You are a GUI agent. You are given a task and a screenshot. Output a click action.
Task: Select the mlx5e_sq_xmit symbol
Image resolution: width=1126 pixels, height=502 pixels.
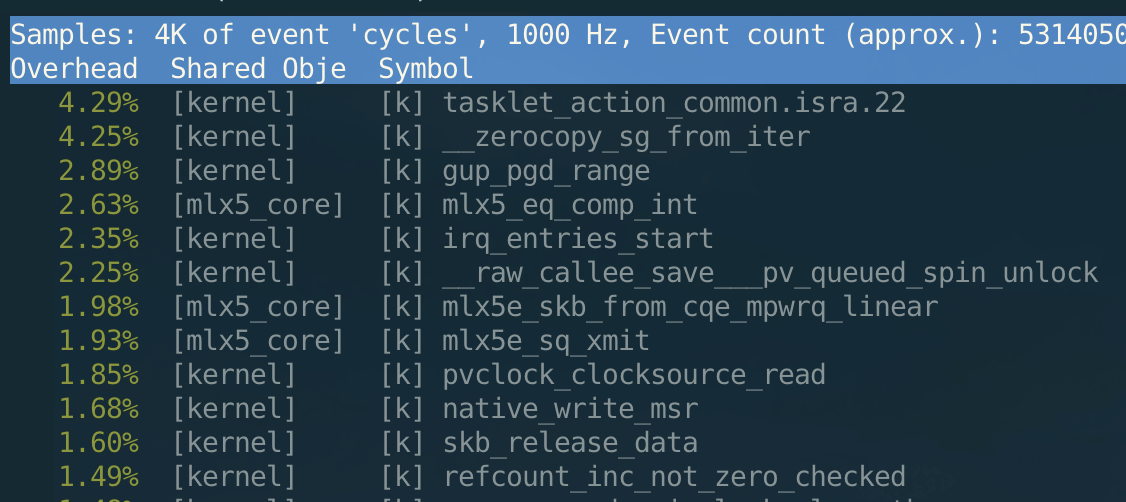[546, 341]
